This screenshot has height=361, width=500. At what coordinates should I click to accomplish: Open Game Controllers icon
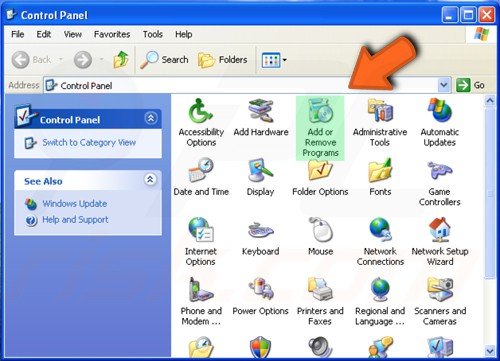[x=440, y=170]
